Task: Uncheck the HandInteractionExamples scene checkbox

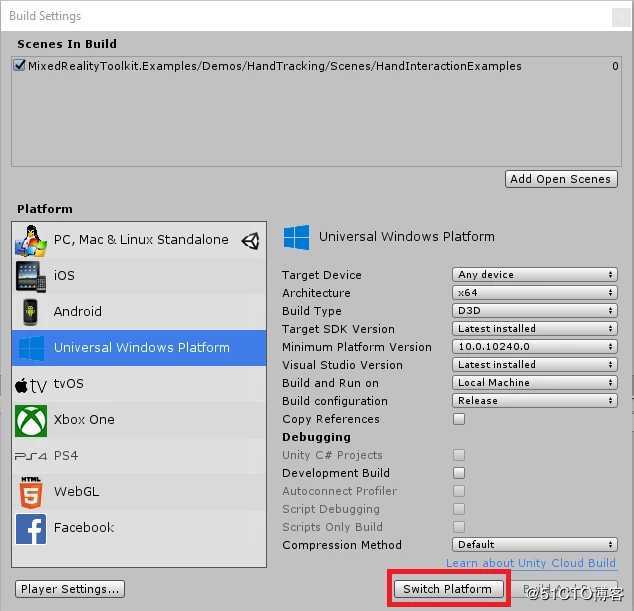Action: 19,65
